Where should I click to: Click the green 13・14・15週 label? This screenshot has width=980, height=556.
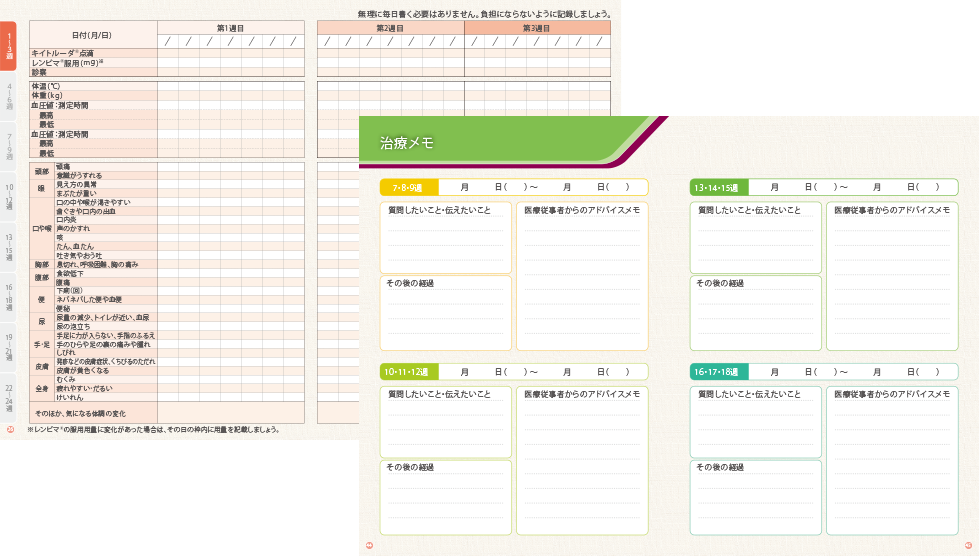(x=718, y=187)
